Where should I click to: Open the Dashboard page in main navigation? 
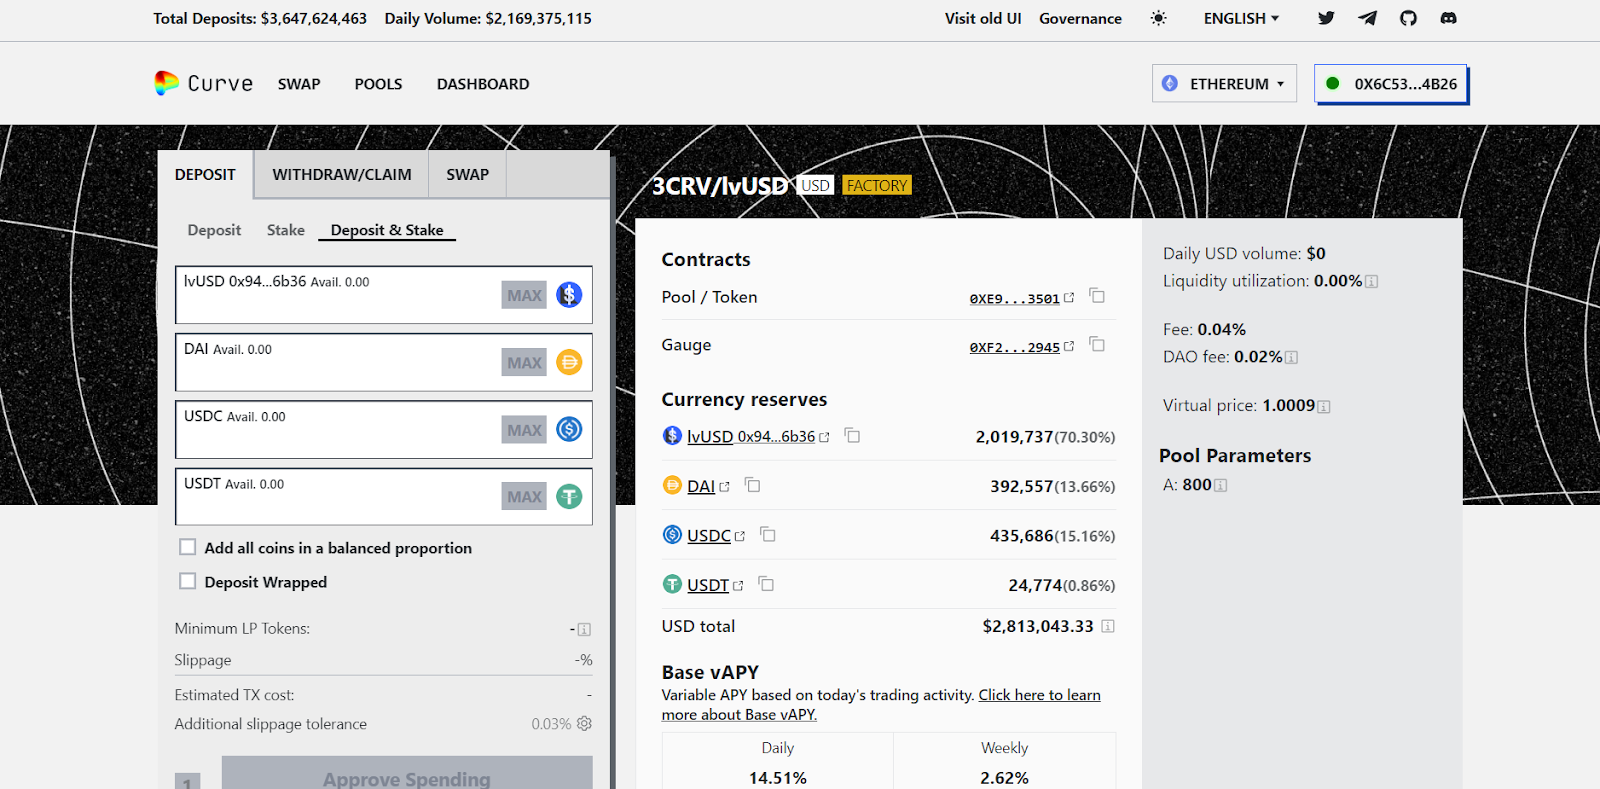click(483, 84)
